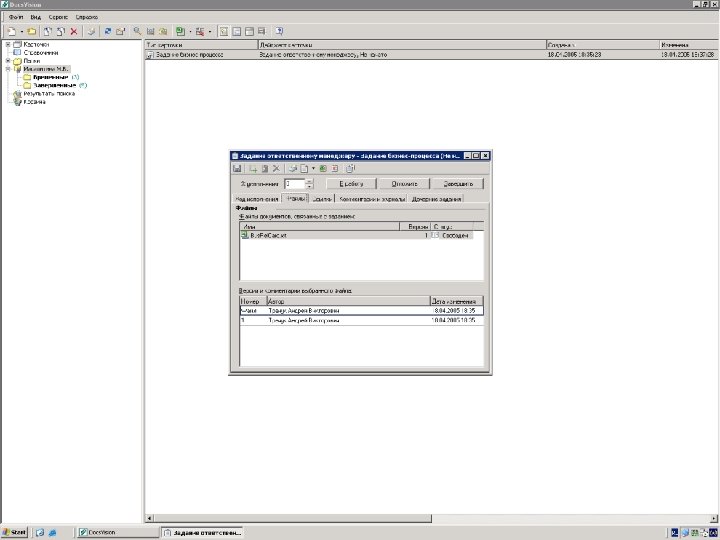Click the red document icon in dialog toolbar
The width and height of the screenshot is (720, 540).
(x=335, y=169)
